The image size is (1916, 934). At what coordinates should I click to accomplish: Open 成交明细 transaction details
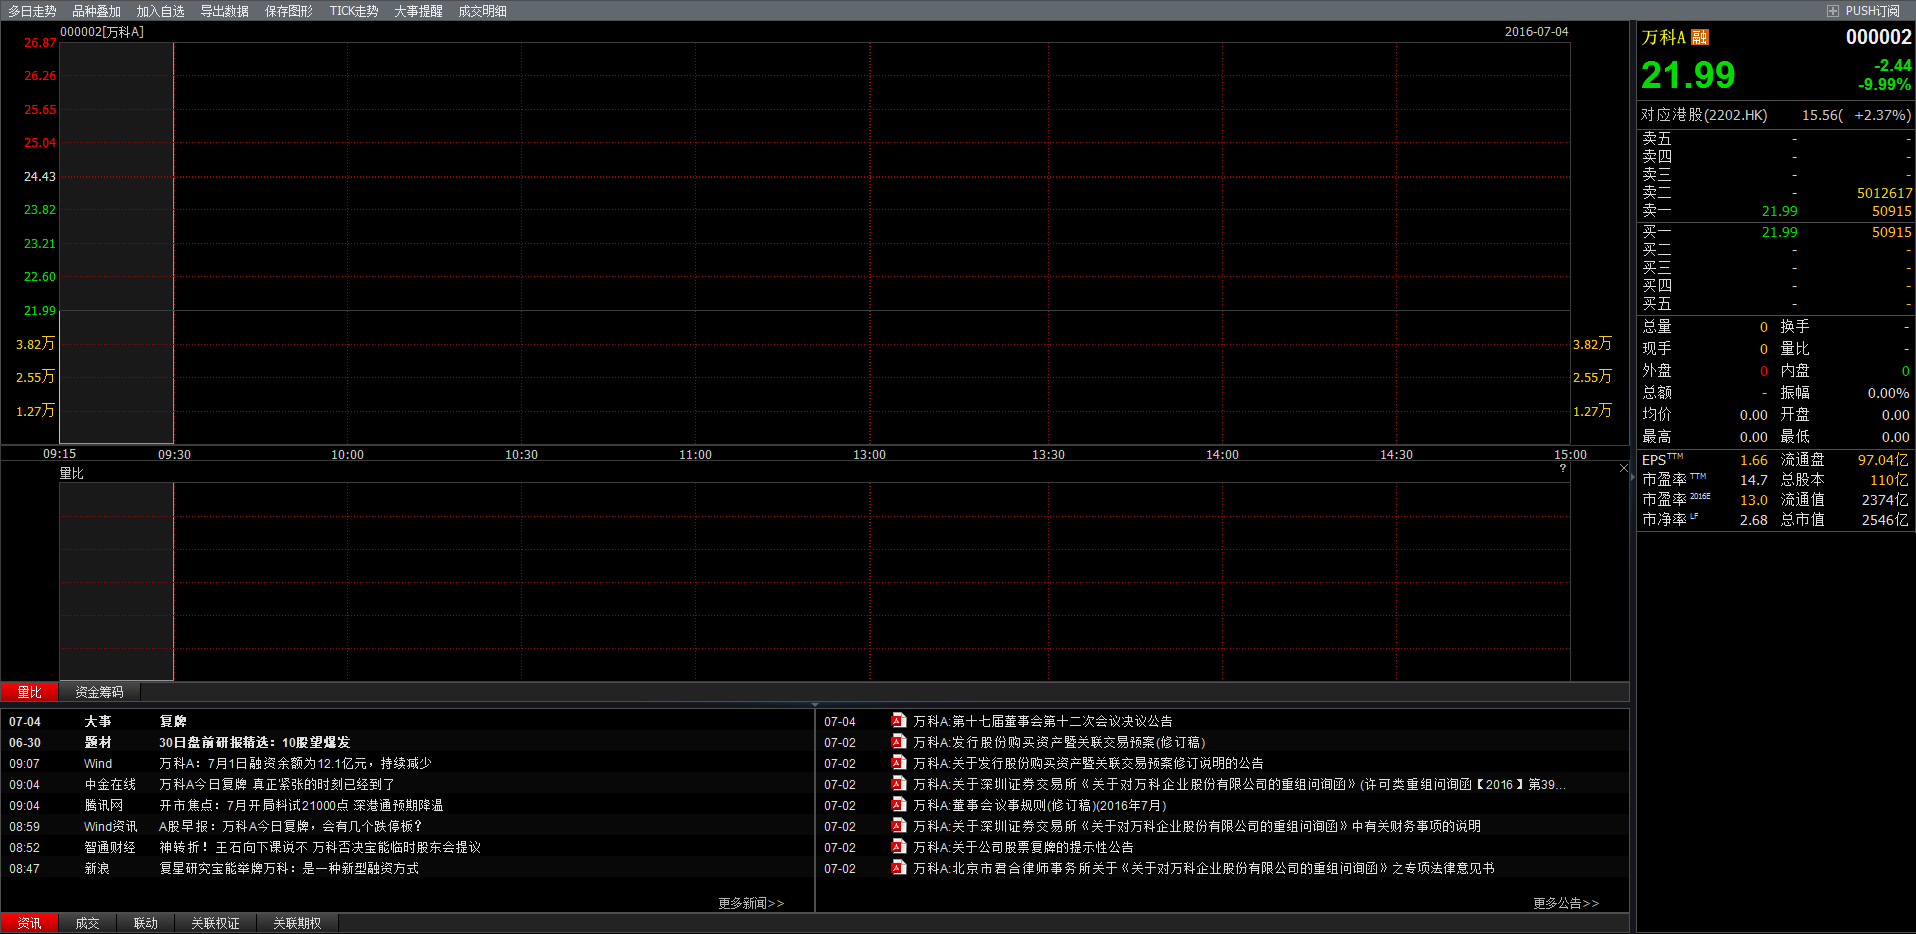click(481, 11)
